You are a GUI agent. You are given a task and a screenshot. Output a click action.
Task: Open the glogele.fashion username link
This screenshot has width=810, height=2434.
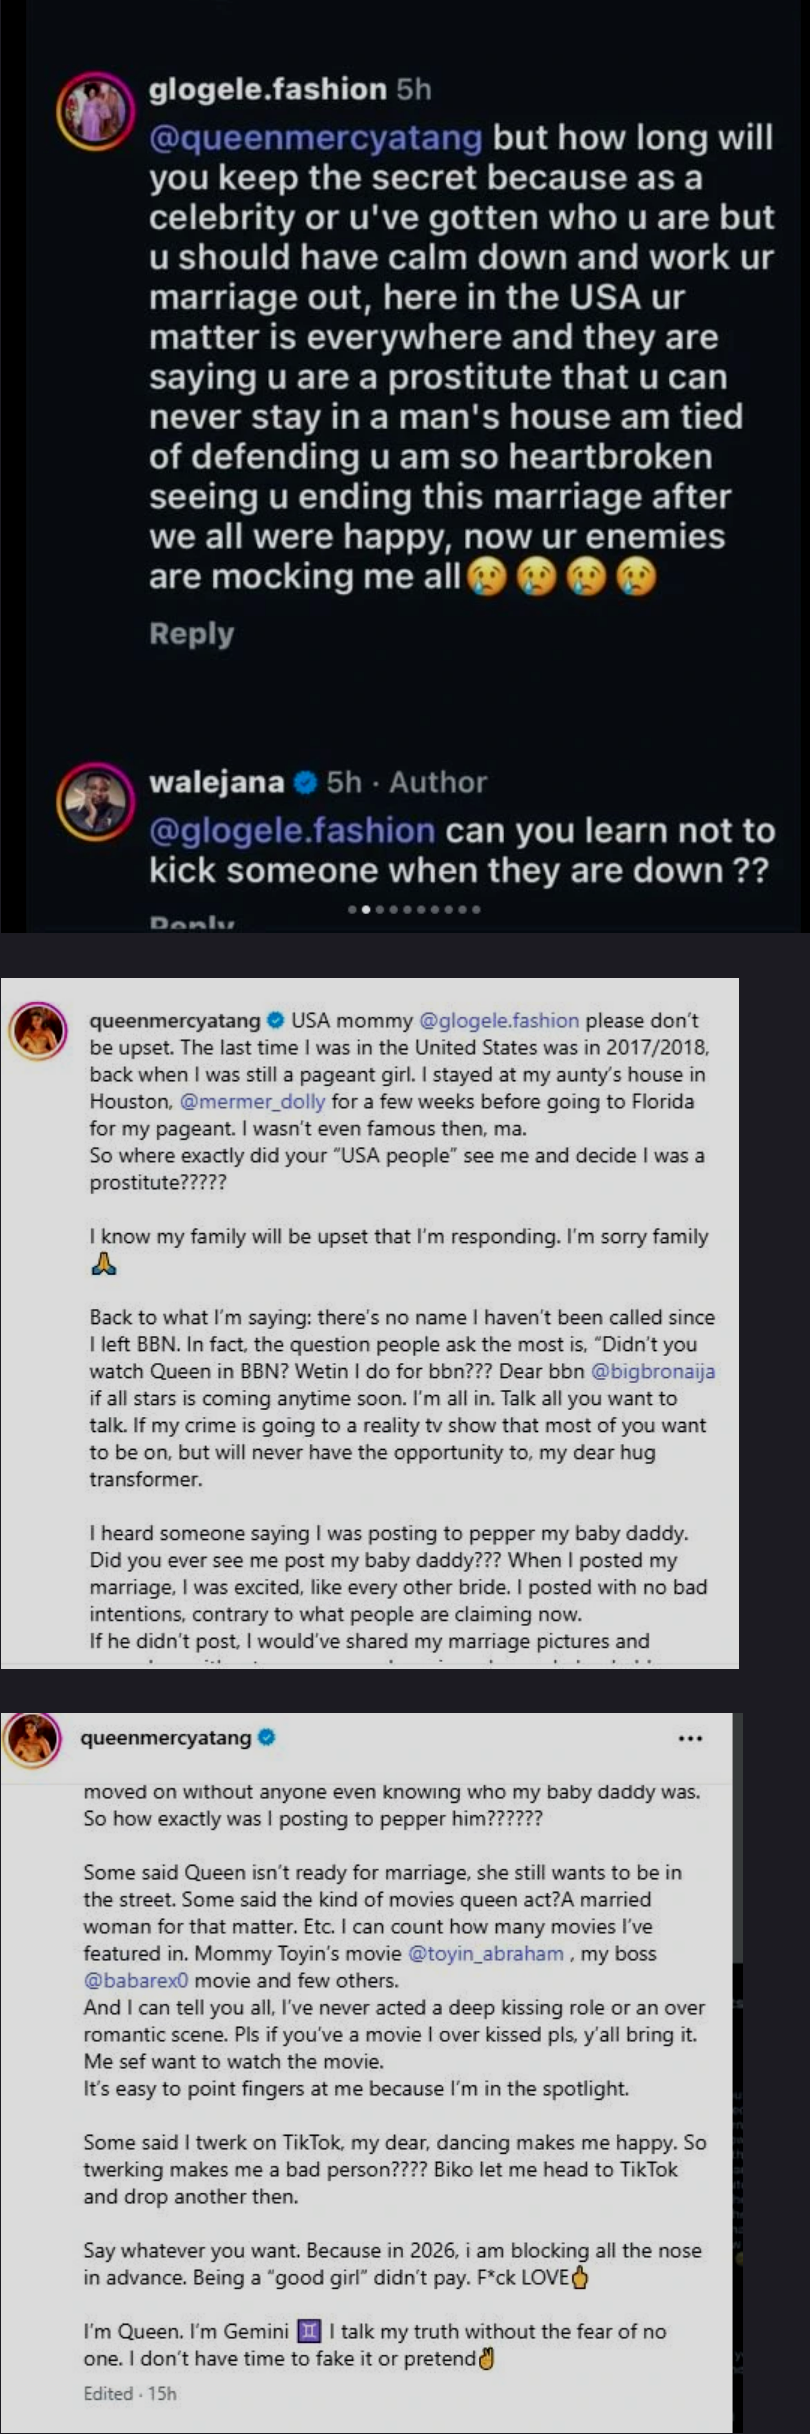[267, 89]
